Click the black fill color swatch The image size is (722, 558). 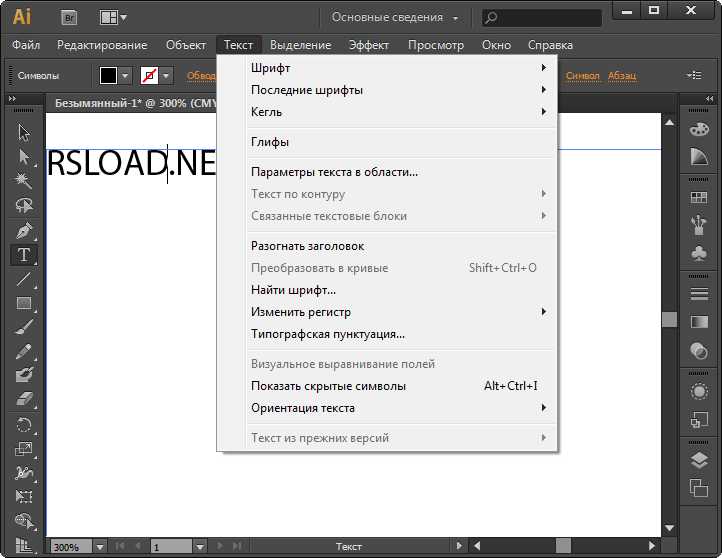(108, 76)
